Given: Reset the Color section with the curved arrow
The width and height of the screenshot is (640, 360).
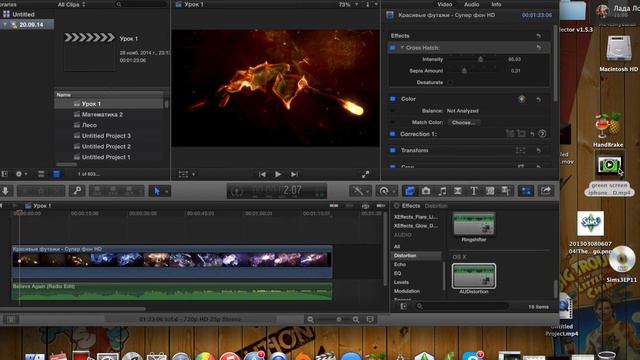Looking at the screenshot, I should (x=538, y=99).
